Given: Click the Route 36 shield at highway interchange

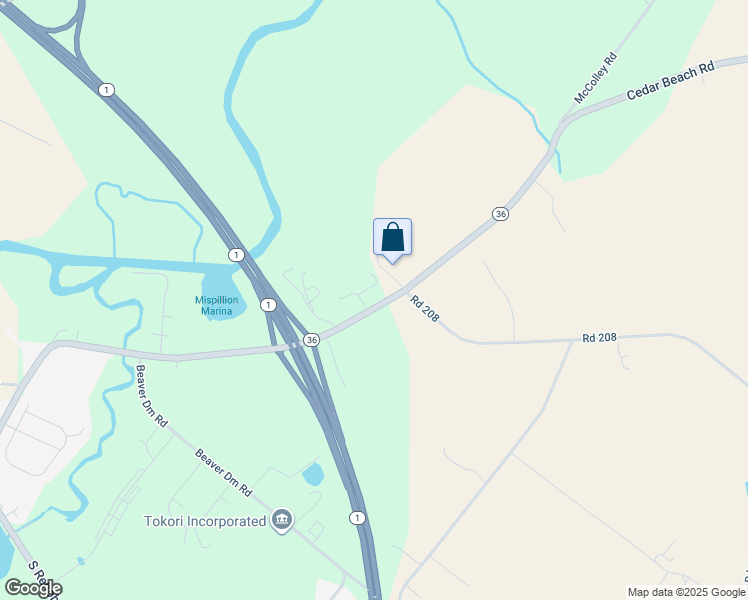Looking at the screenshot, I should [312, 340].
